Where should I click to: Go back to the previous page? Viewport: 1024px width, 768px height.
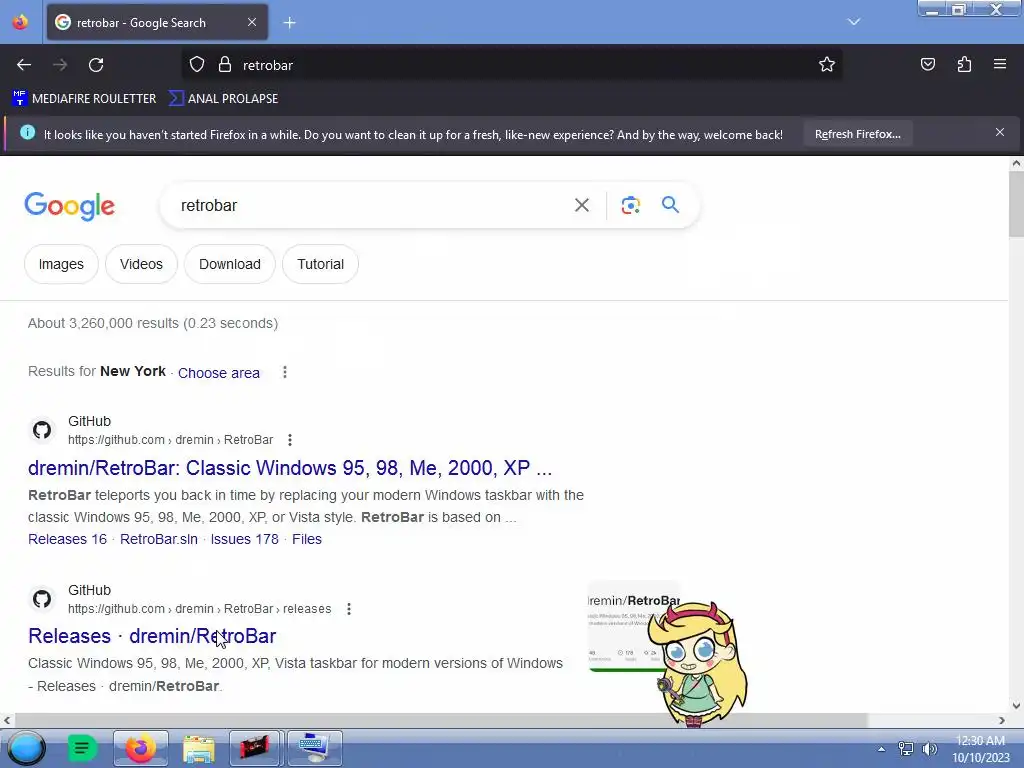pyautogui.click(x=24, y=65)
